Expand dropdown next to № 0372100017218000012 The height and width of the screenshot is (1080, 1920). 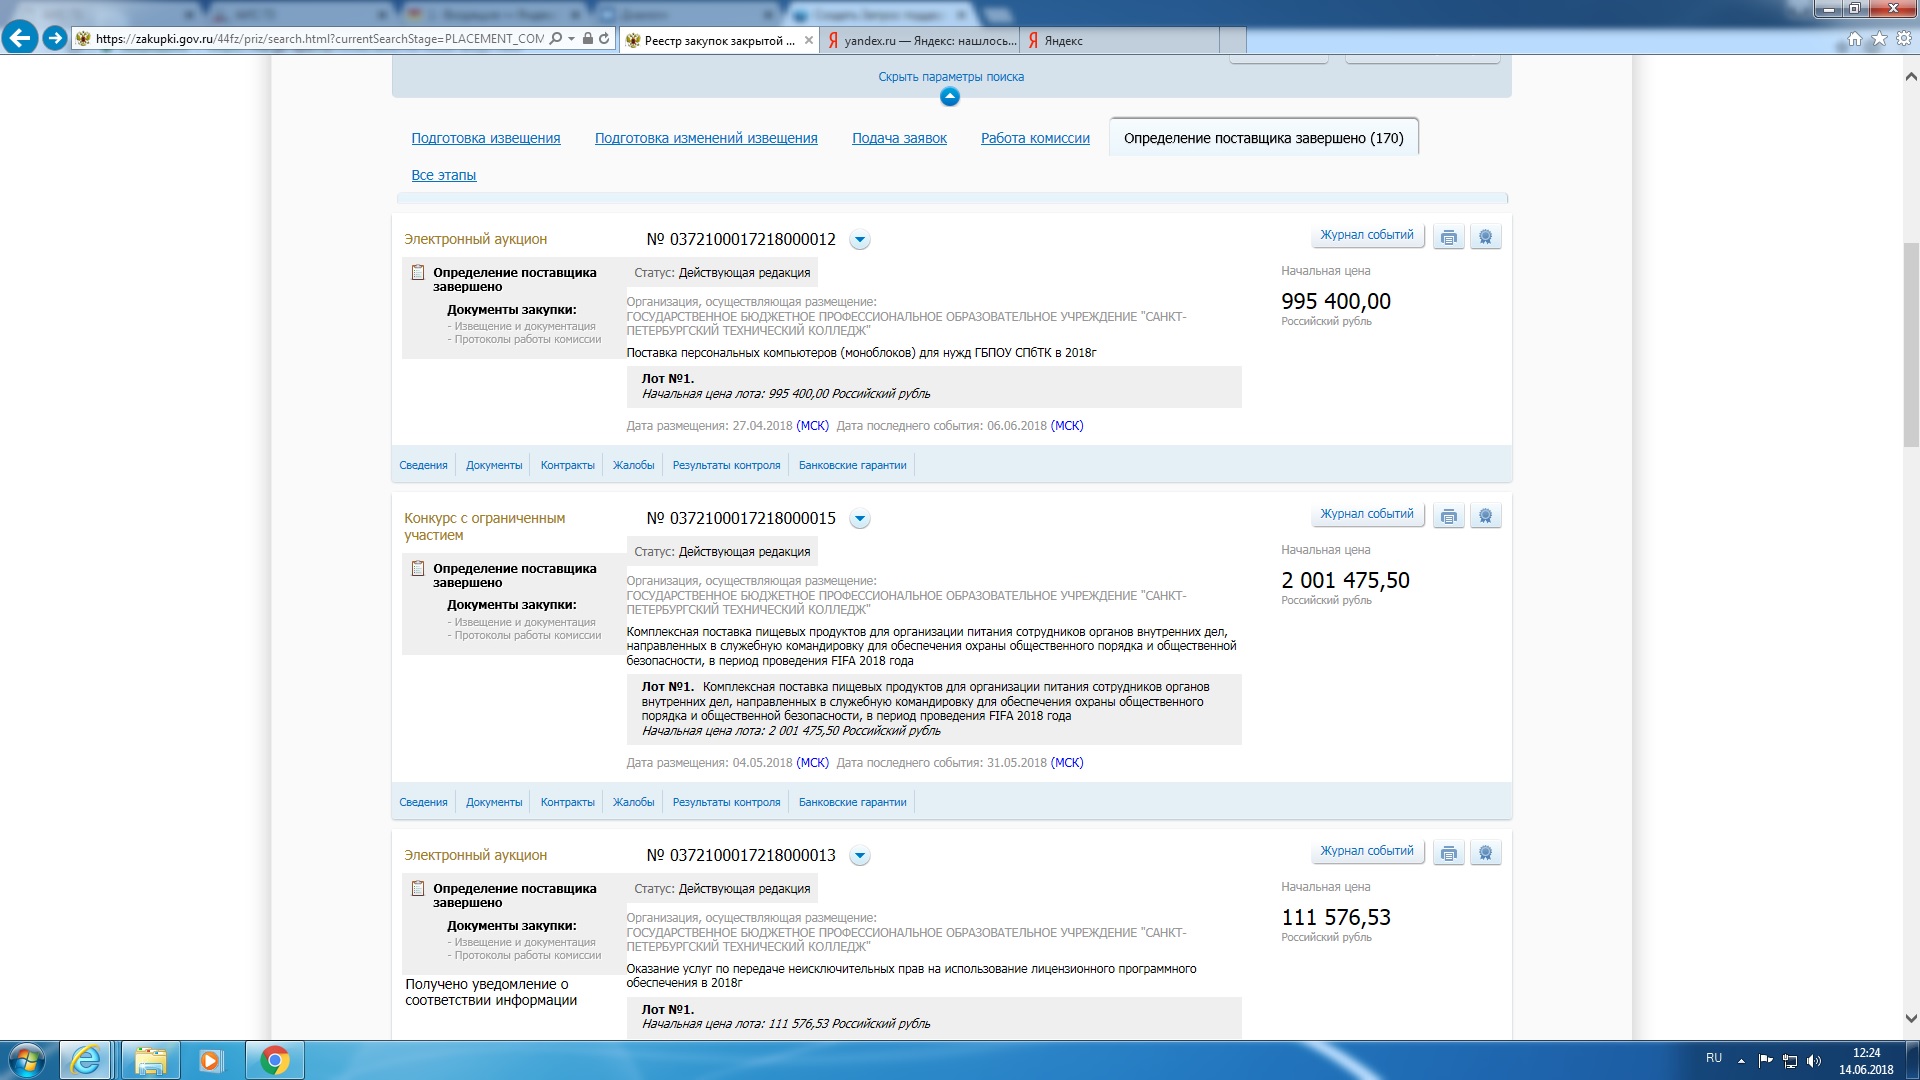tap(860, 240)
